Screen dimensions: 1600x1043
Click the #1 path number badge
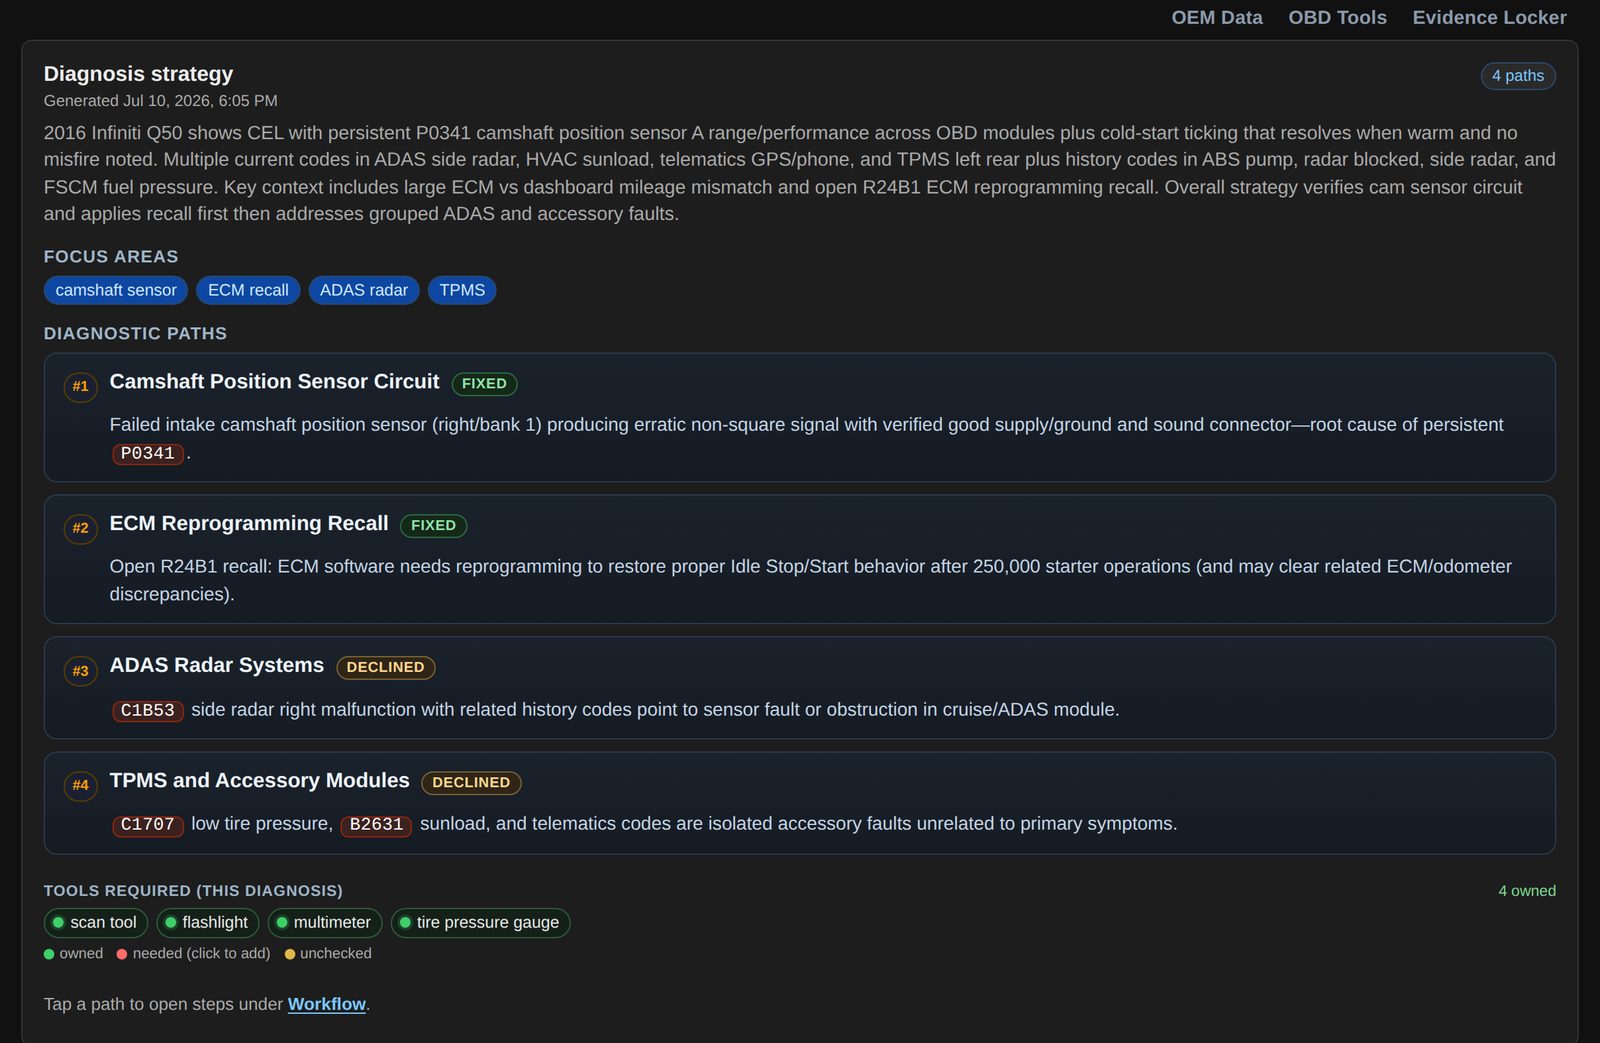80,386
